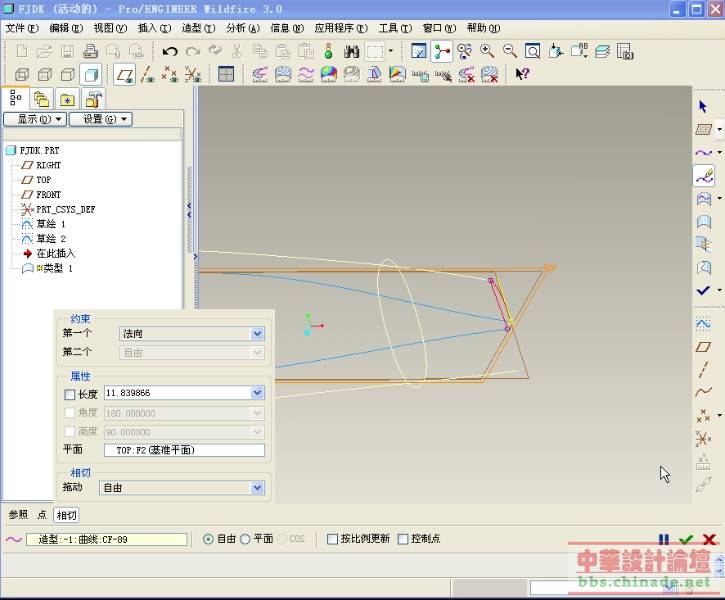Select the 平面 radio button

pos(245,539)
